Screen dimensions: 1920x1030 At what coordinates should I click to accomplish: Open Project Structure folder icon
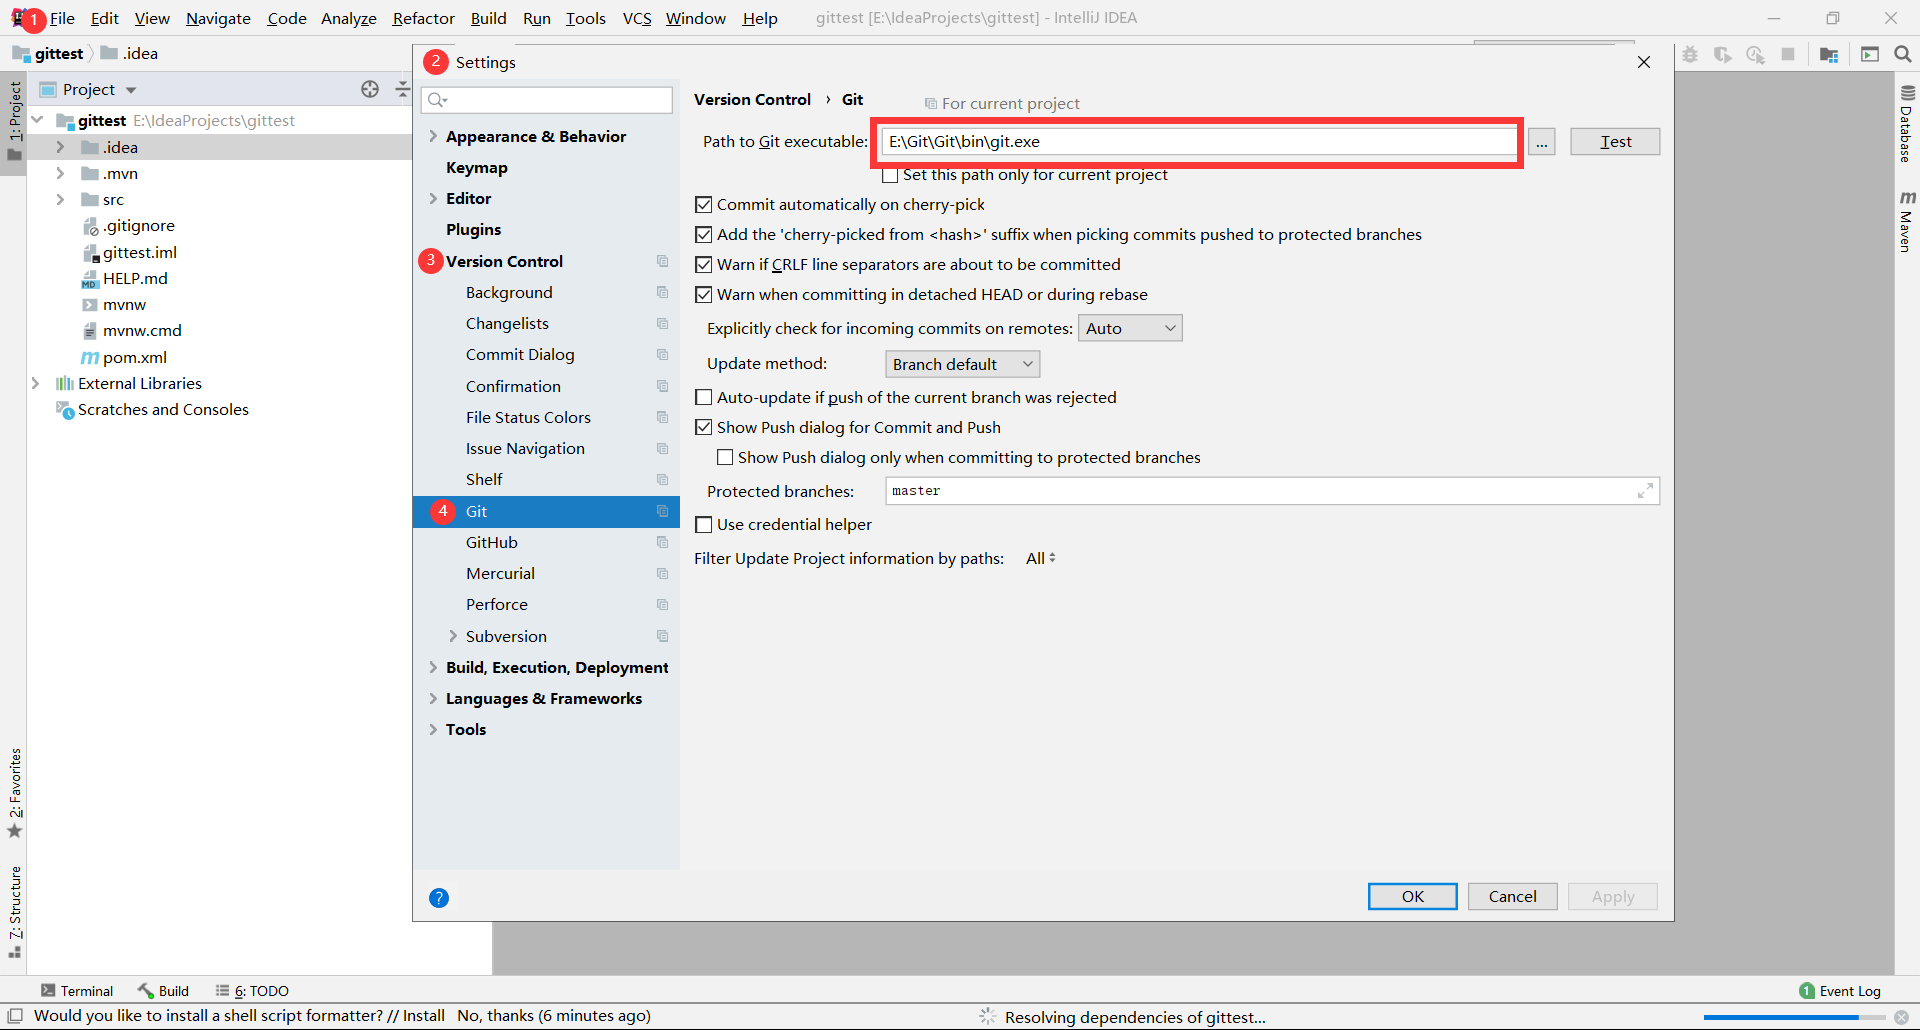tap(1829, 55)
